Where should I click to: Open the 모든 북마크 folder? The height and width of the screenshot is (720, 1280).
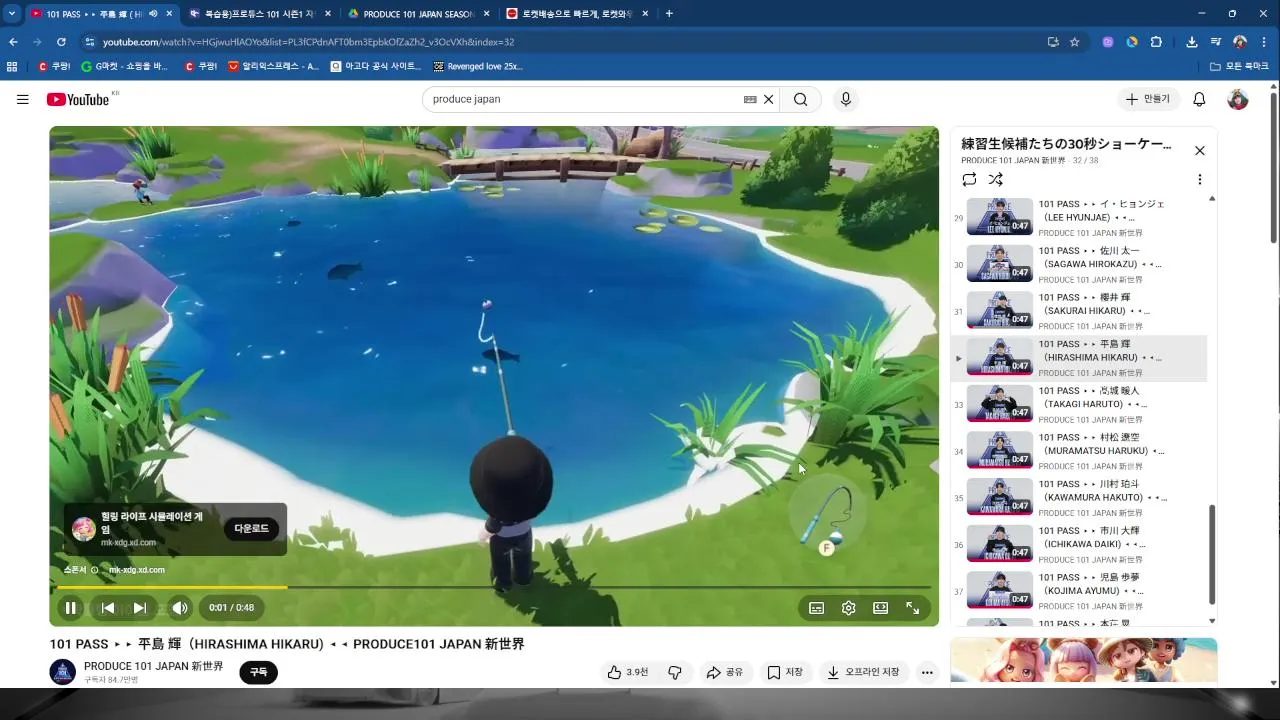point(1239,66)
